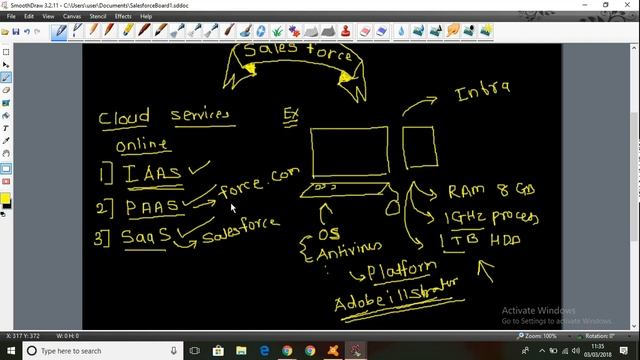Click the yellow foreground color swatch
The height and width of the screenshot is (360, 640).
click(x=4, y=198)
